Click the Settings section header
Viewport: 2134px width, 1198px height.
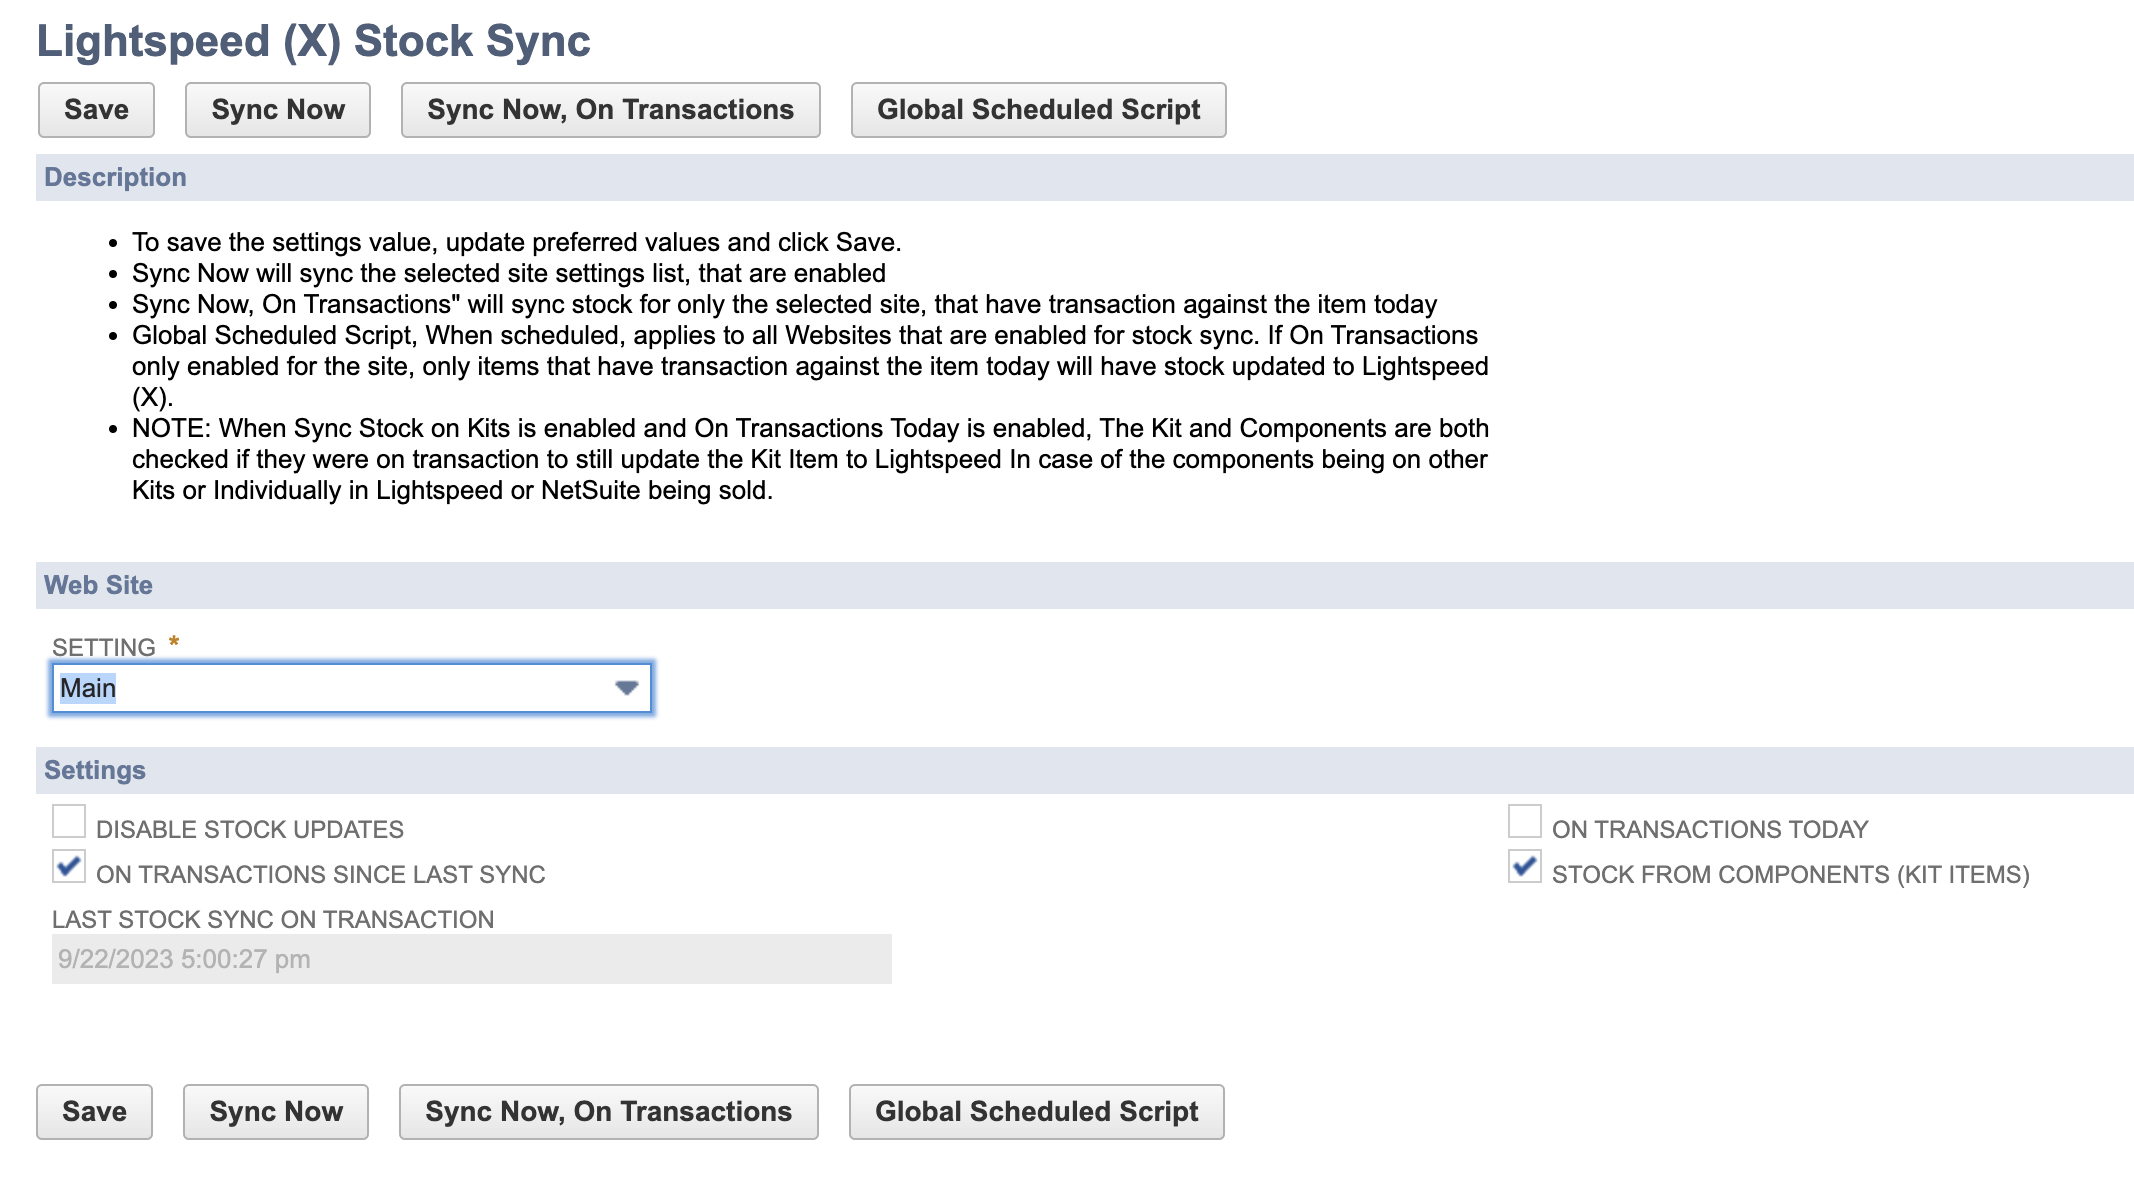(x=1084, y=771)
